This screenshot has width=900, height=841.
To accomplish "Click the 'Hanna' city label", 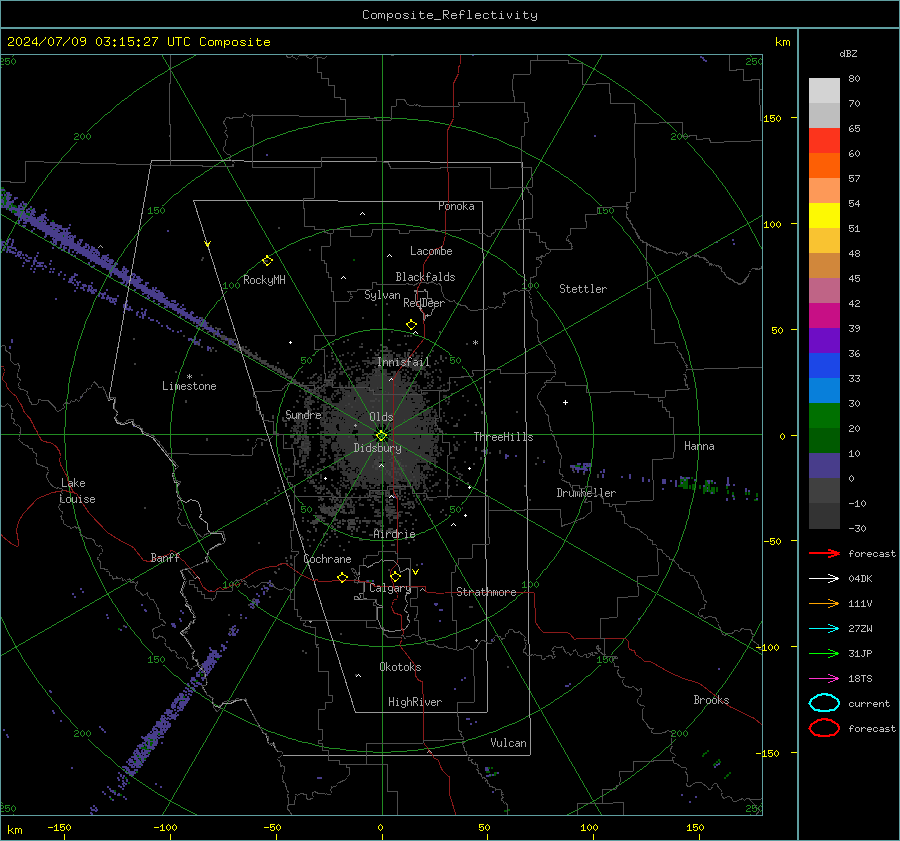I will pyautogui.click(x=699, y=446).
